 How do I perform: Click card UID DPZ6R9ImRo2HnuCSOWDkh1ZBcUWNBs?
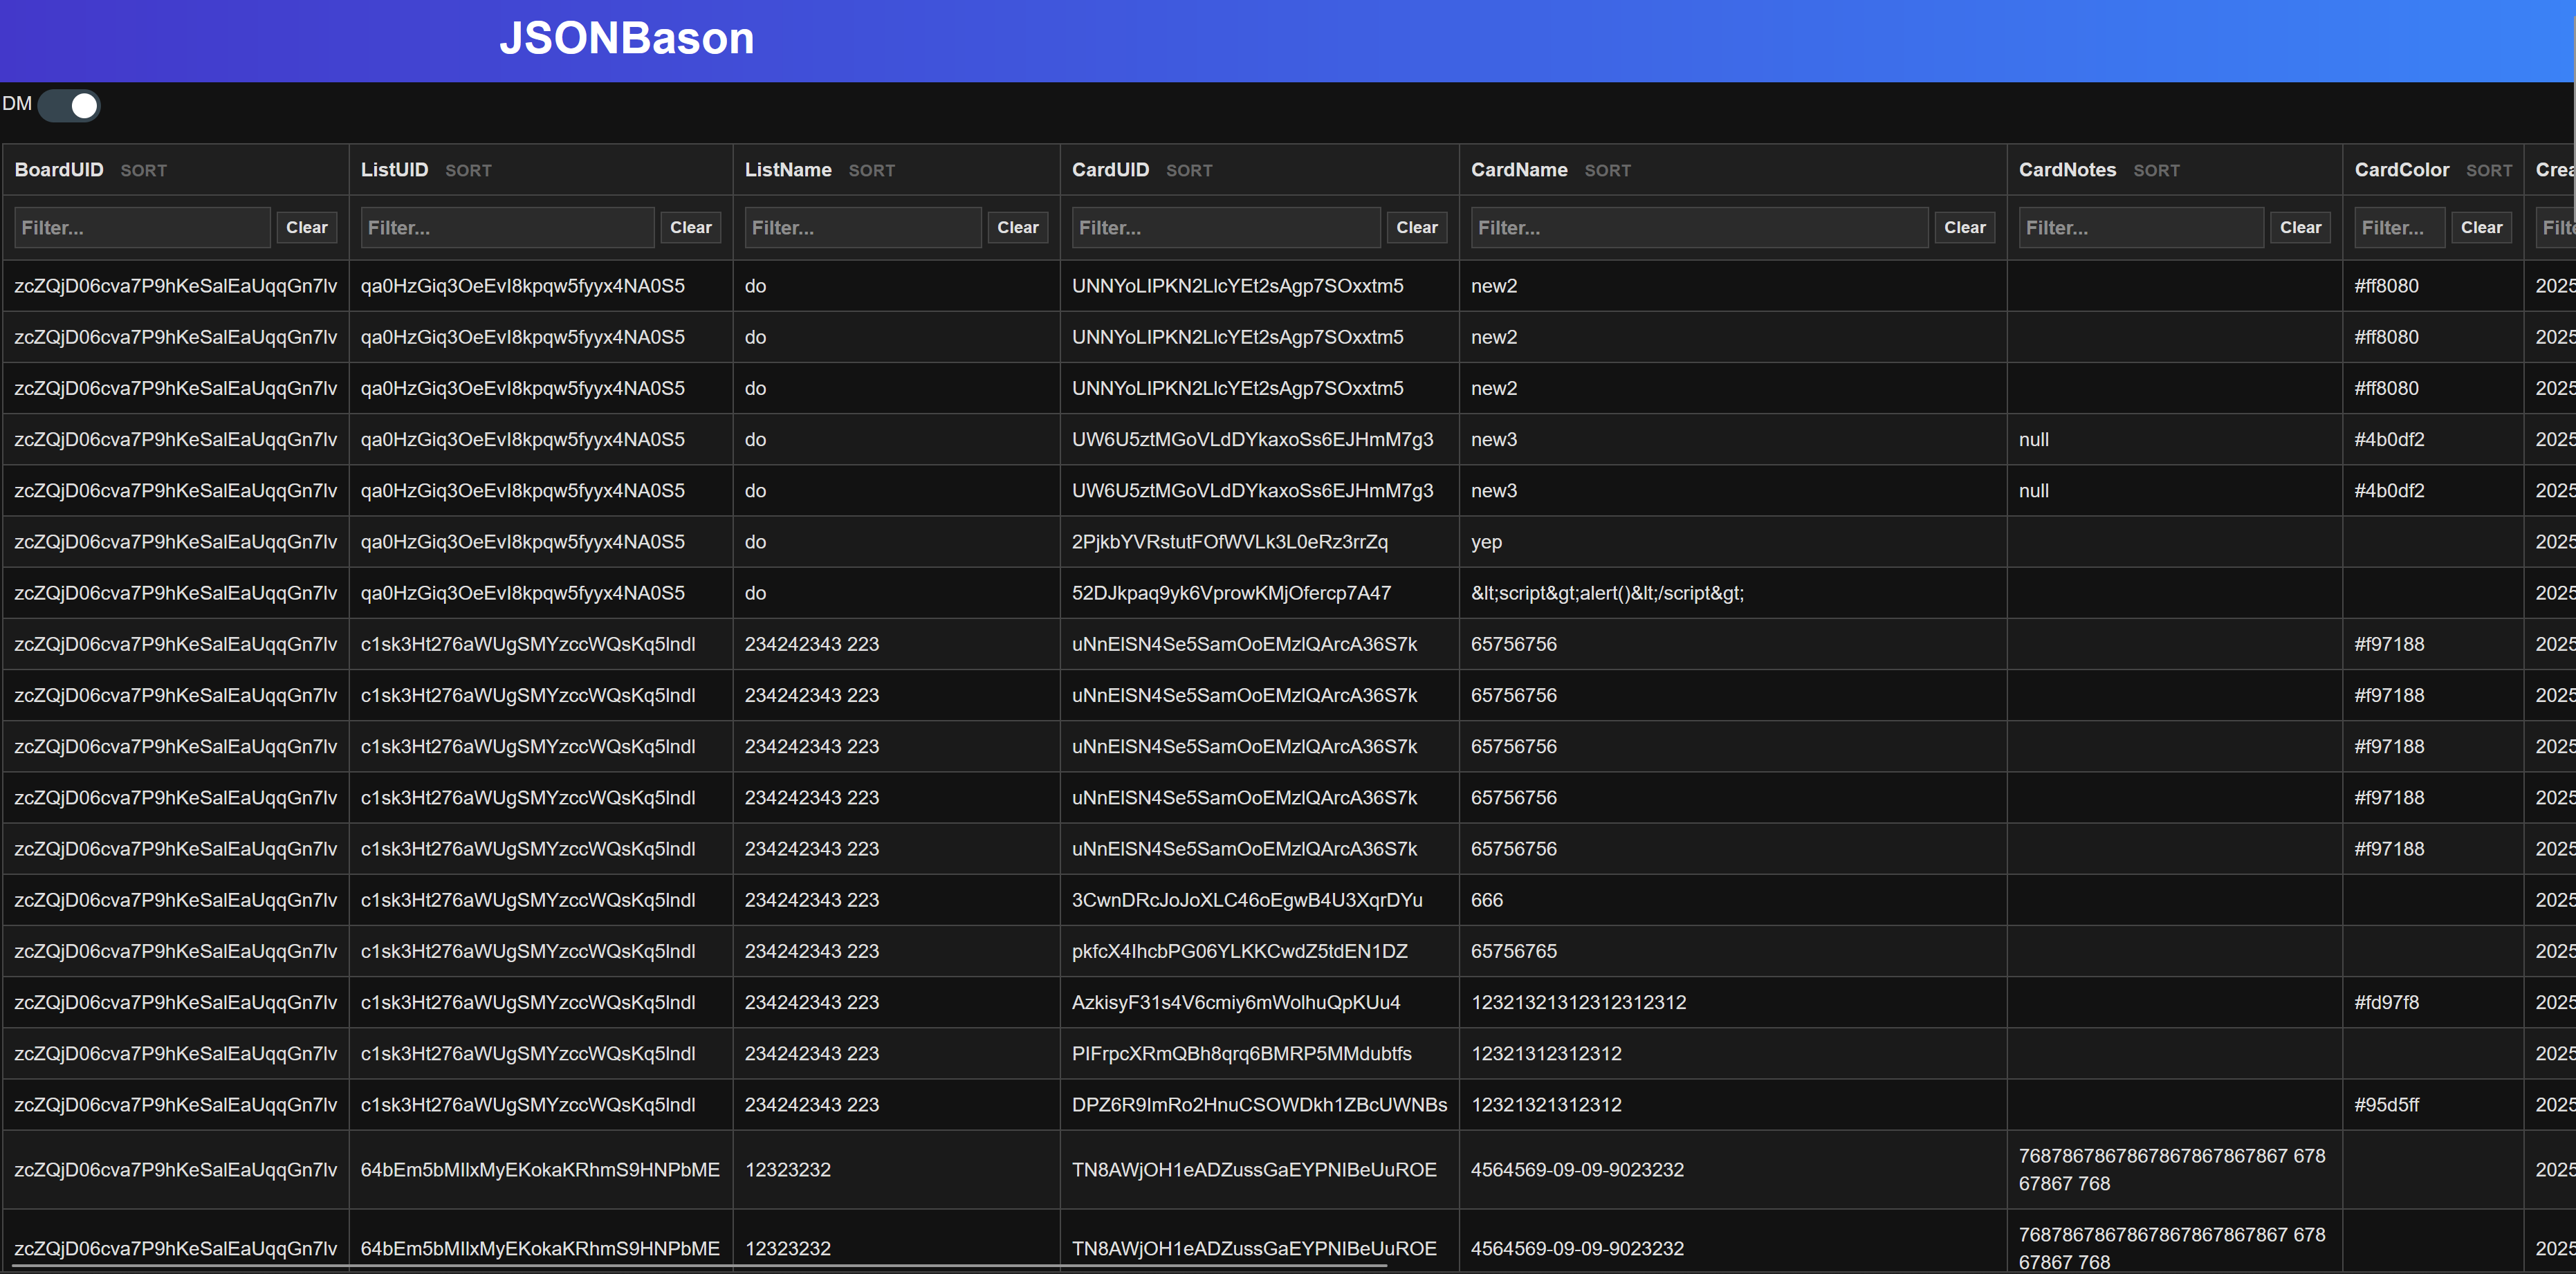(x=1259, y=1105)
